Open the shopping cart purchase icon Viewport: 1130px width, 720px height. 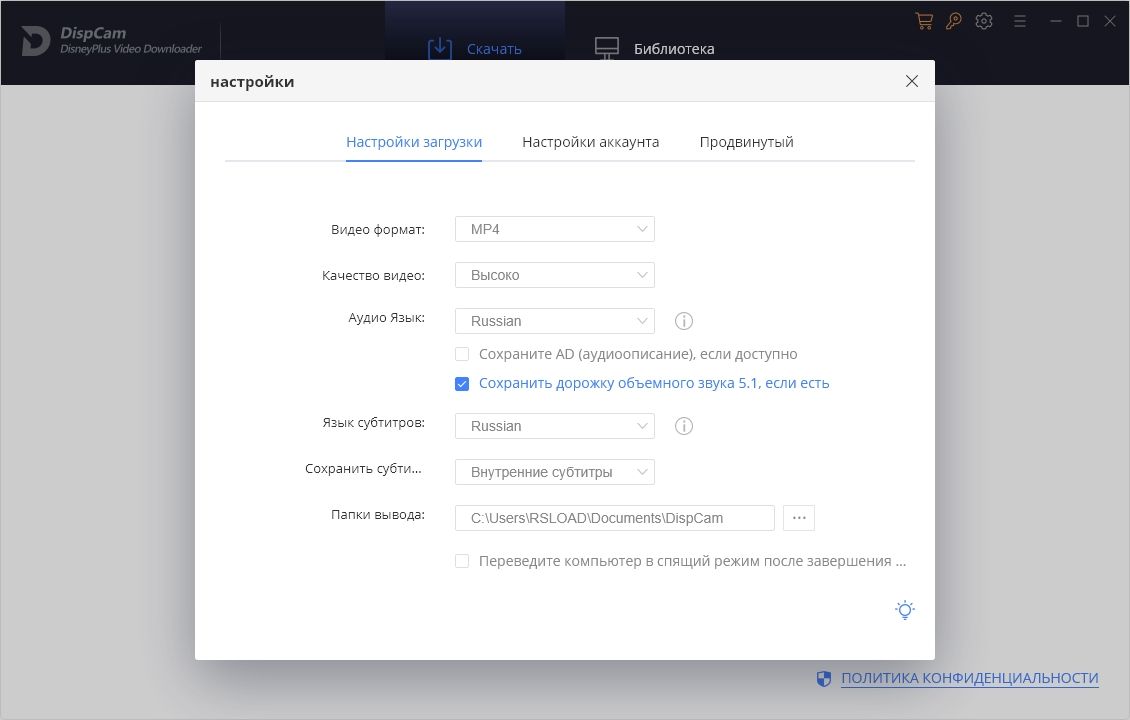[x=924, y=21]
